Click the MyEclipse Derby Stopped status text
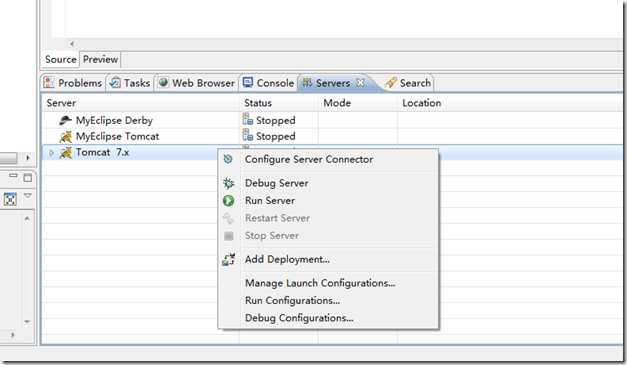The height and width of the screenshot is (365, 627). [x=276, y=120]
